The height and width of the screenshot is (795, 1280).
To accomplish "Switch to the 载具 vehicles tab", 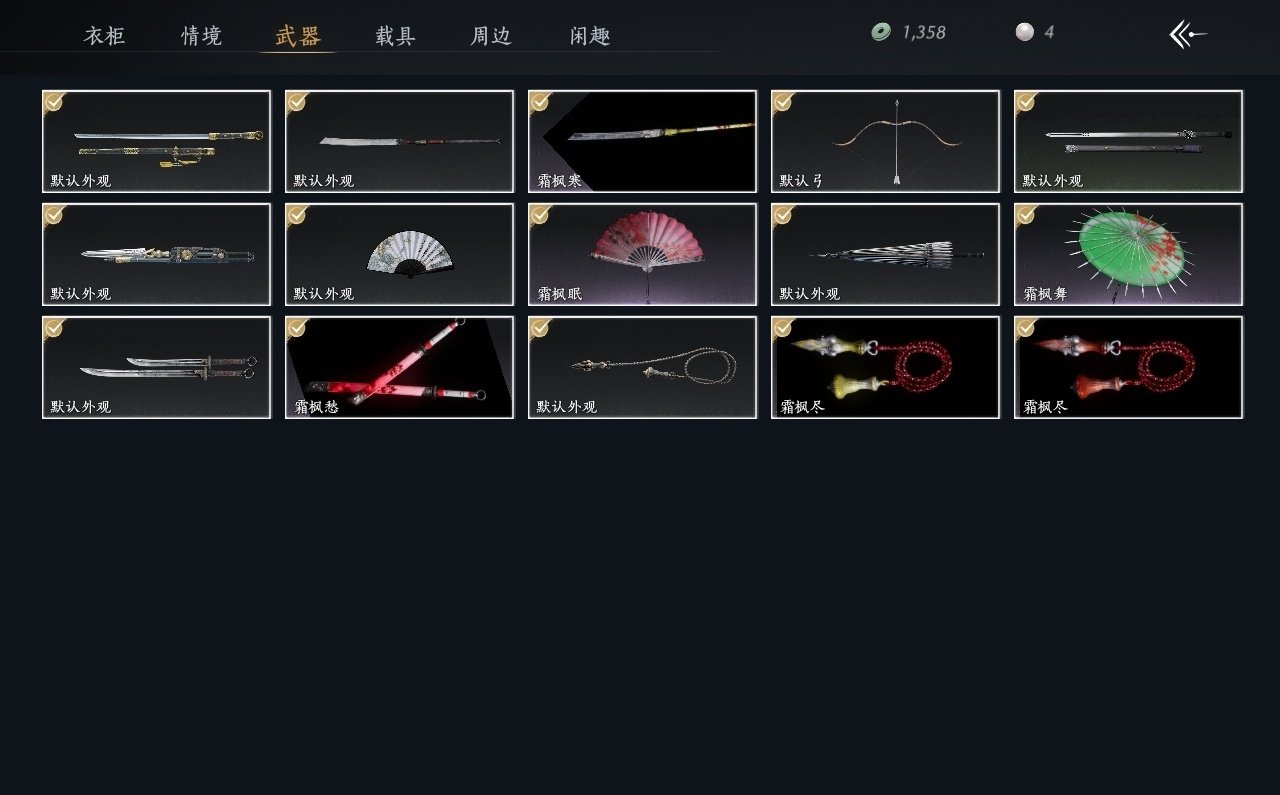I will pyautogui.click(x=395, y=36).
